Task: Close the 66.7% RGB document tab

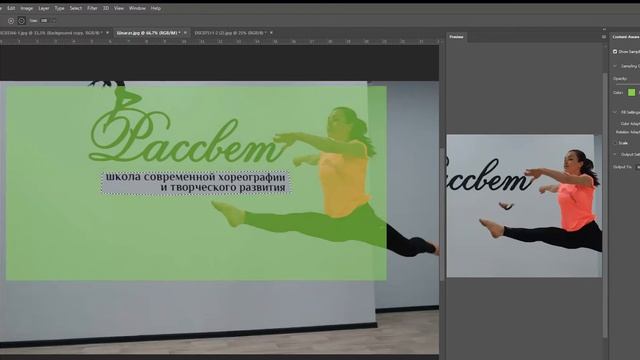Action: pyautogui.click(x=185, y=33)
